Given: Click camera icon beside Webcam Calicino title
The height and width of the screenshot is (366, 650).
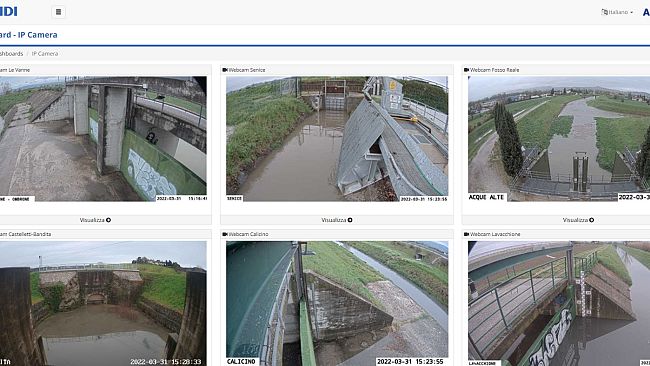Looking at the screenshot, I should click(x=225, y=234).
